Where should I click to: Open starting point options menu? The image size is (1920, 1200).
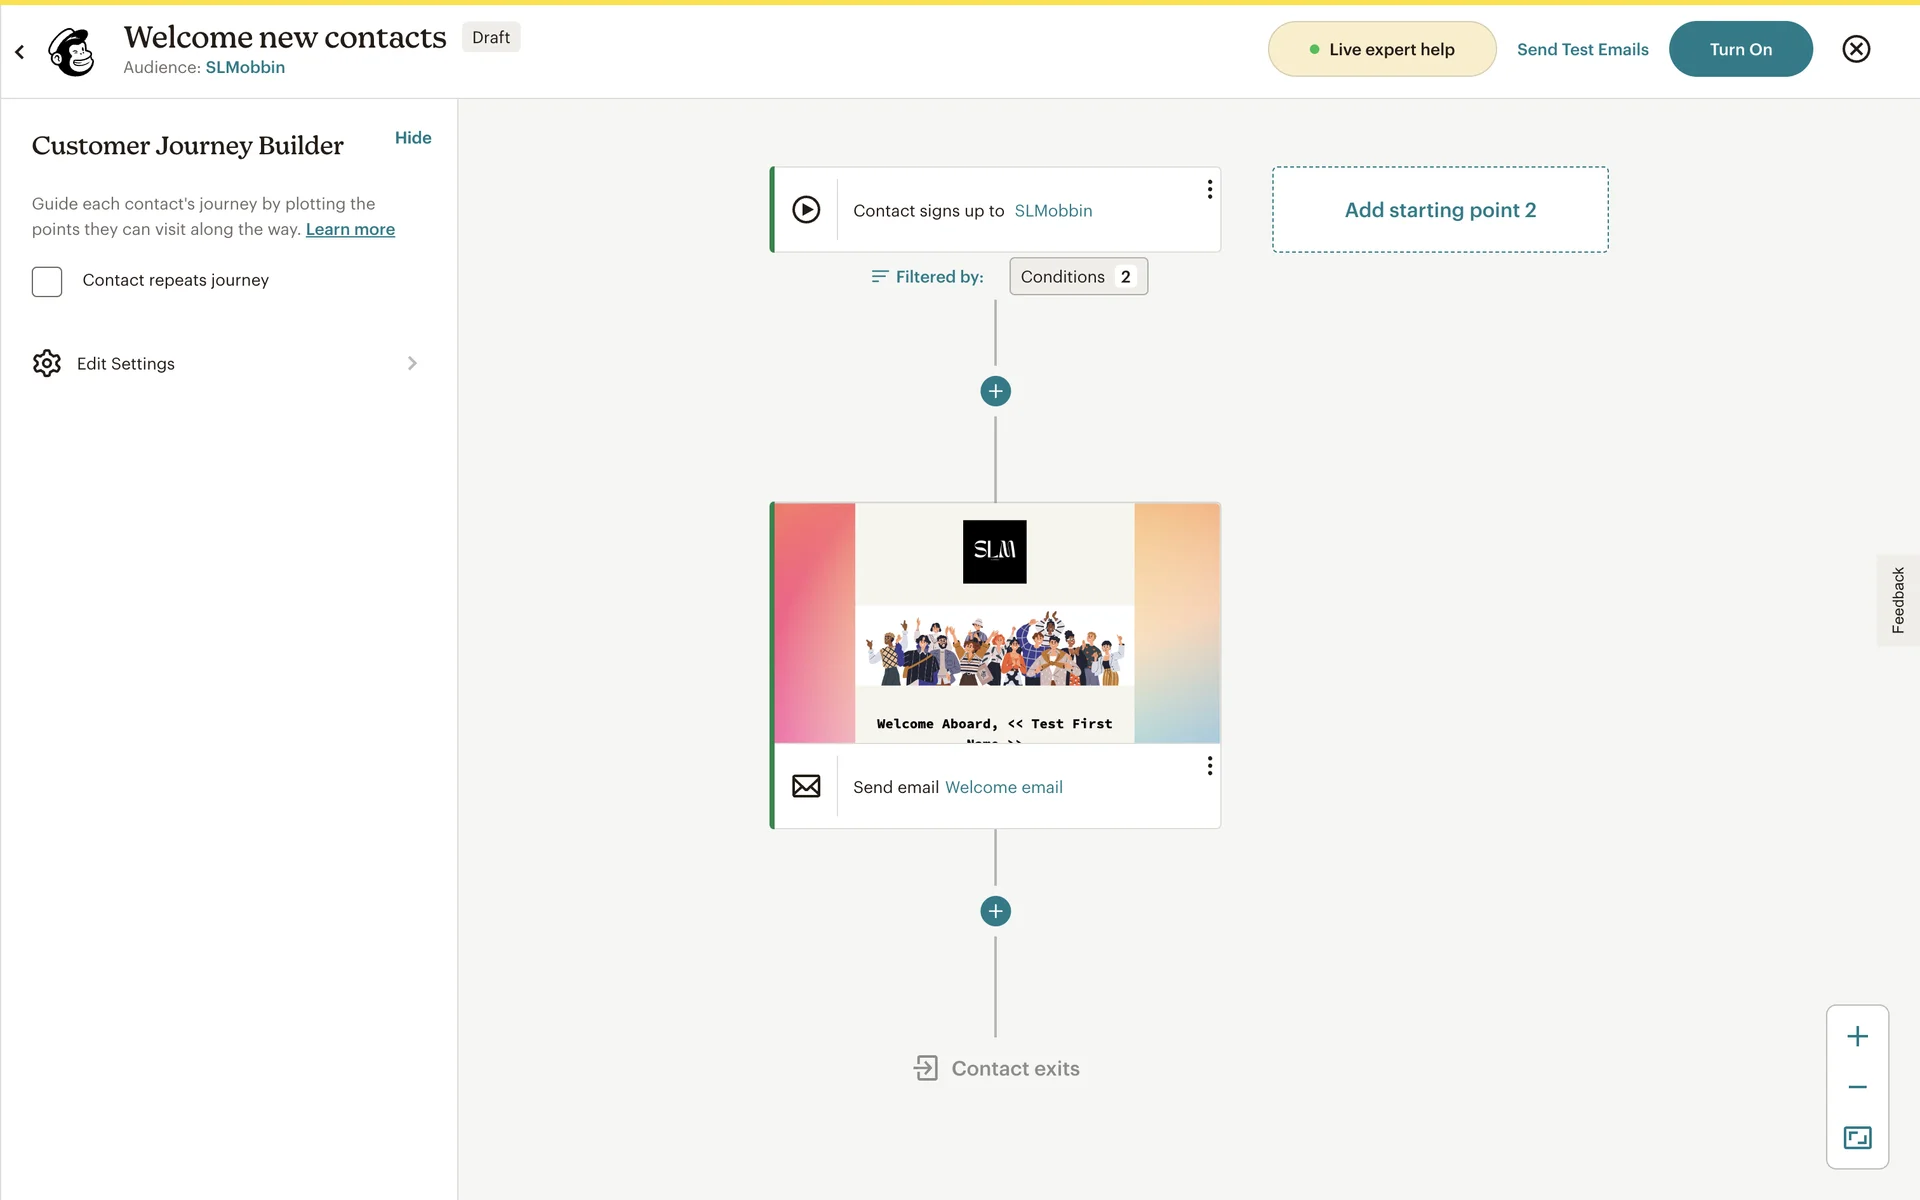pos(1209,189)
